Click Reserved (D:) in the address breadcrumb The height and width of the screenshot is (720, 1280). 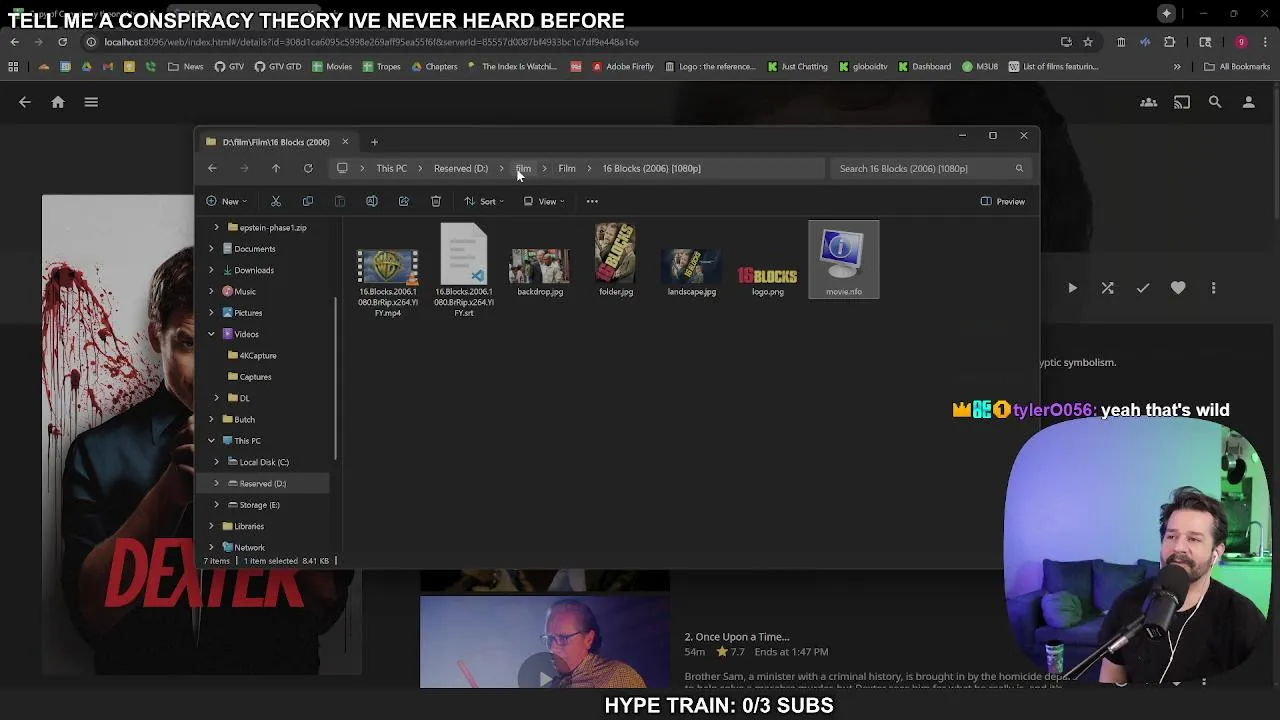[x=461, y=168]
